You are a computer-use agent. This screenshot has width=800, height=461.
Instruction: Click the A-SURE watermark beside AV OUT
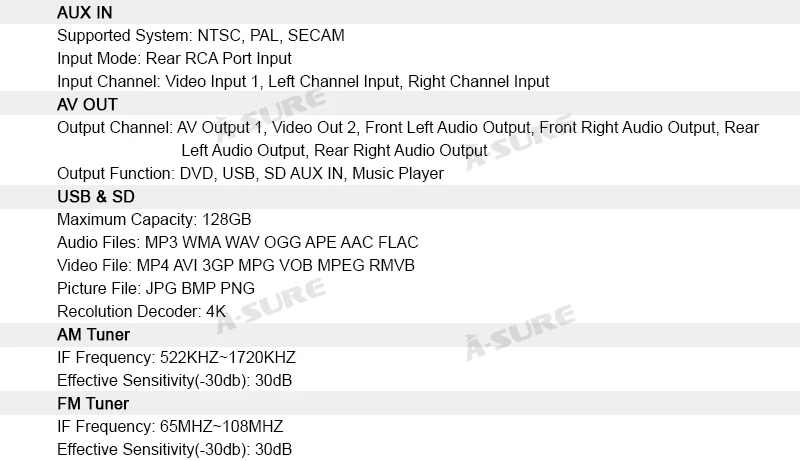coord(270,115)
